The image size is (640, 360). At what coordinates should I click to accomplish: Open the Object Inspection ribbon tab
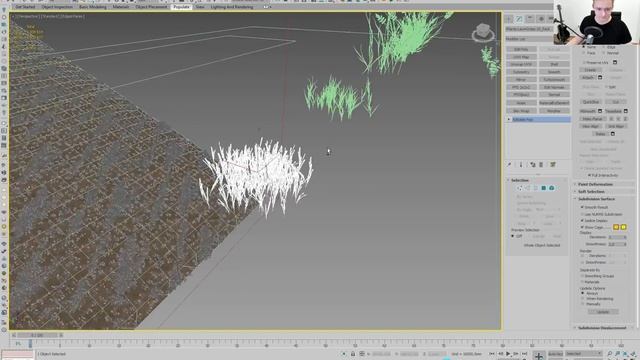[57, 7]
